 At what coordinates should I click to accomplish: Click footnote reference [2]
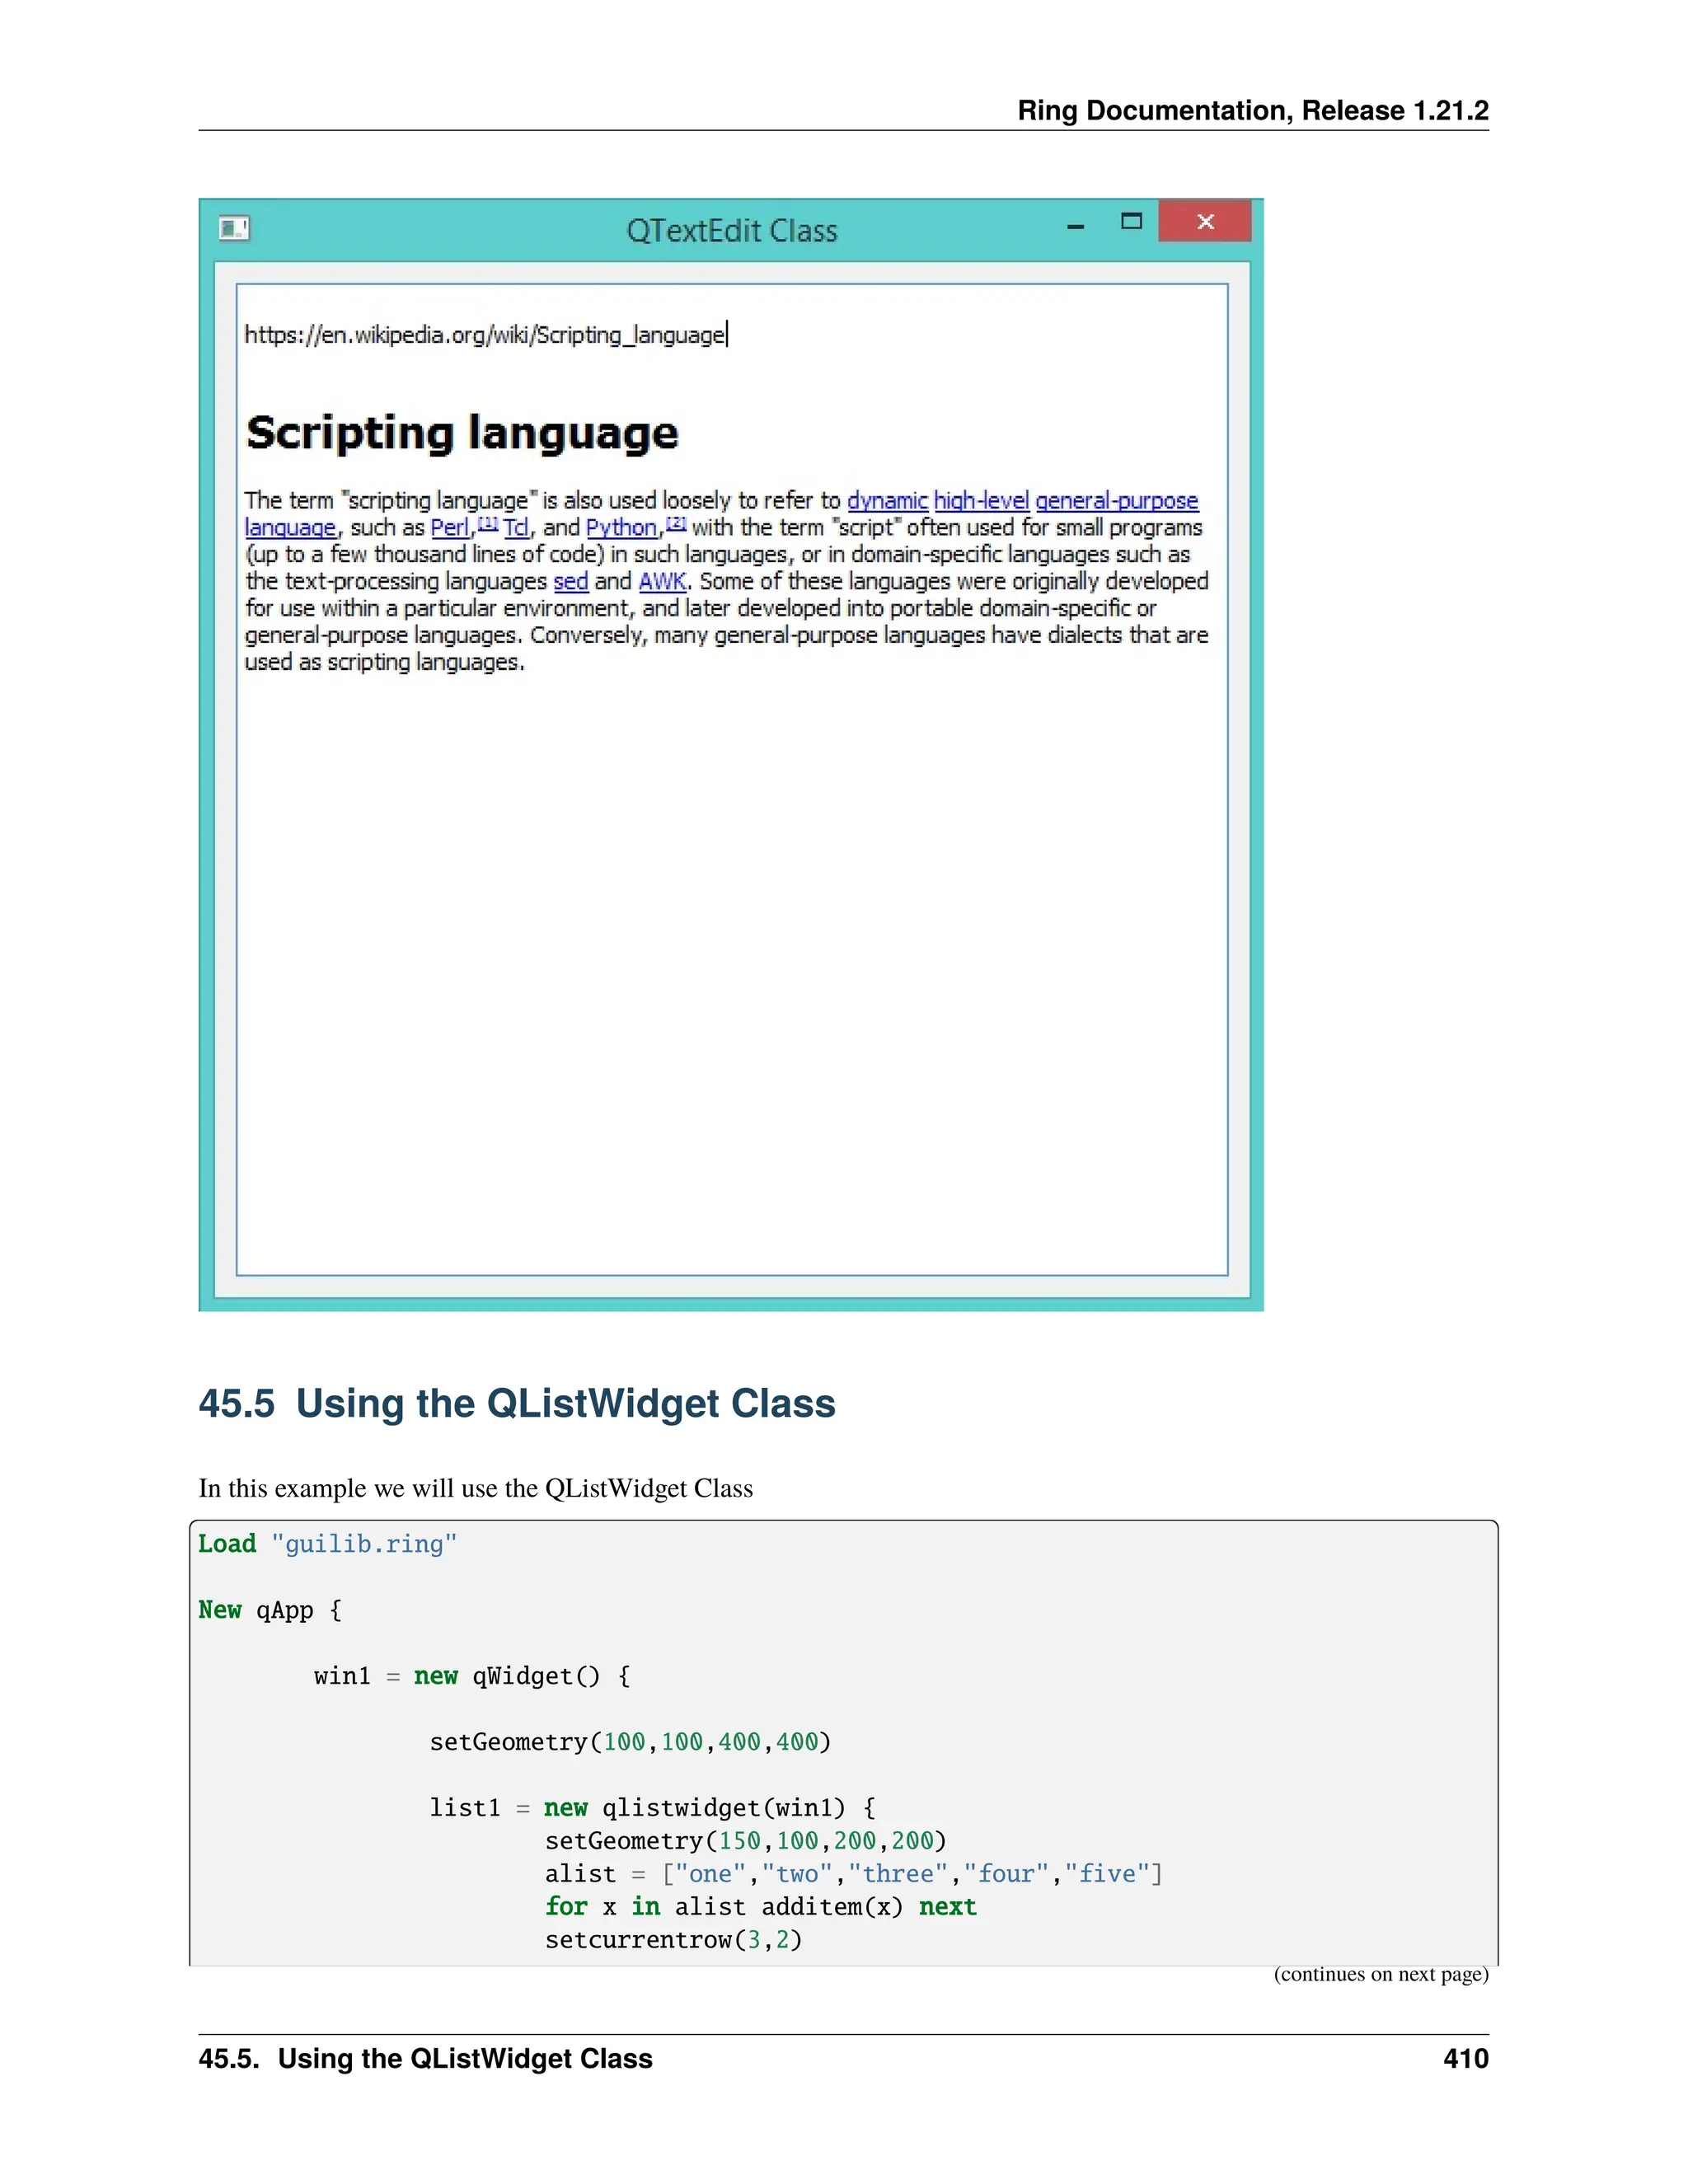(x=676, y=523)
